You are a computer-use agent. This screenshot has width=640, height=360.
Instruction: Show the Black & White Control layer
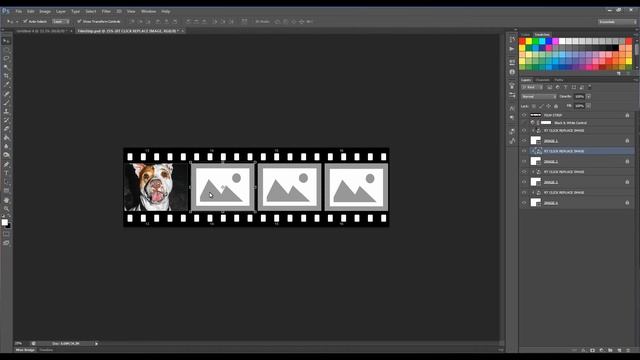point(524,123)
